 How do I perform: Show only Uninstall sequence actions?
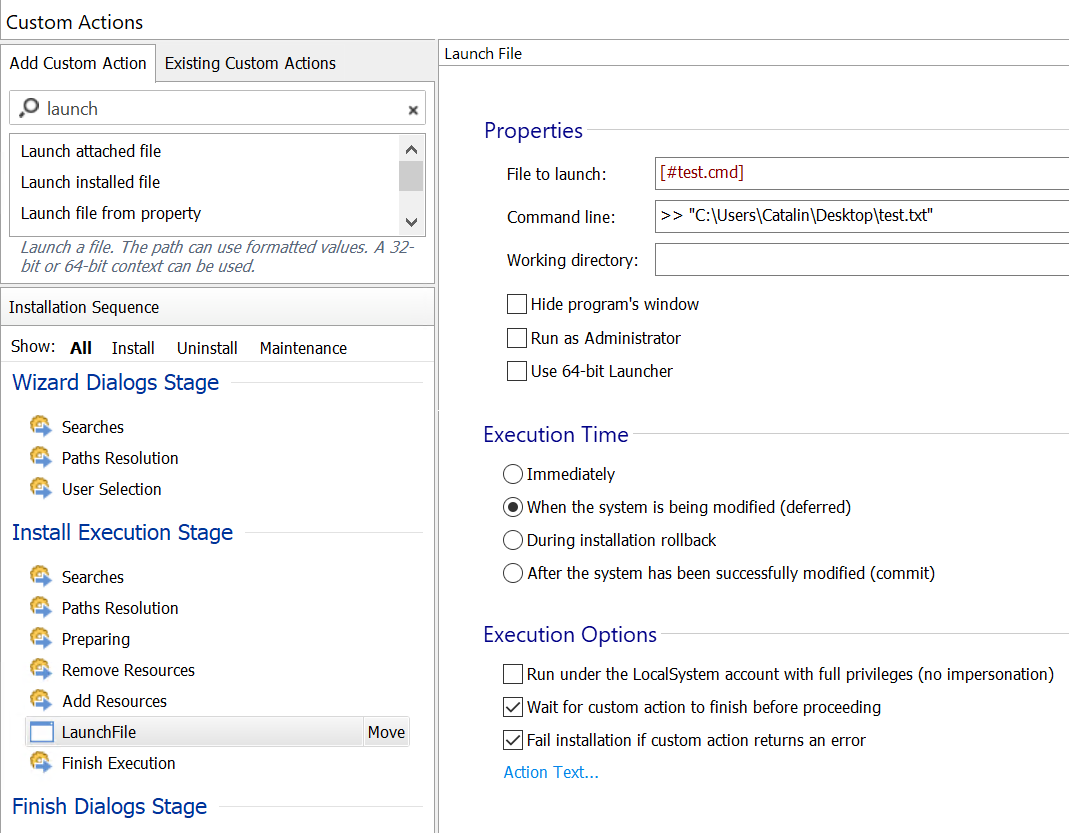point(207,348)
